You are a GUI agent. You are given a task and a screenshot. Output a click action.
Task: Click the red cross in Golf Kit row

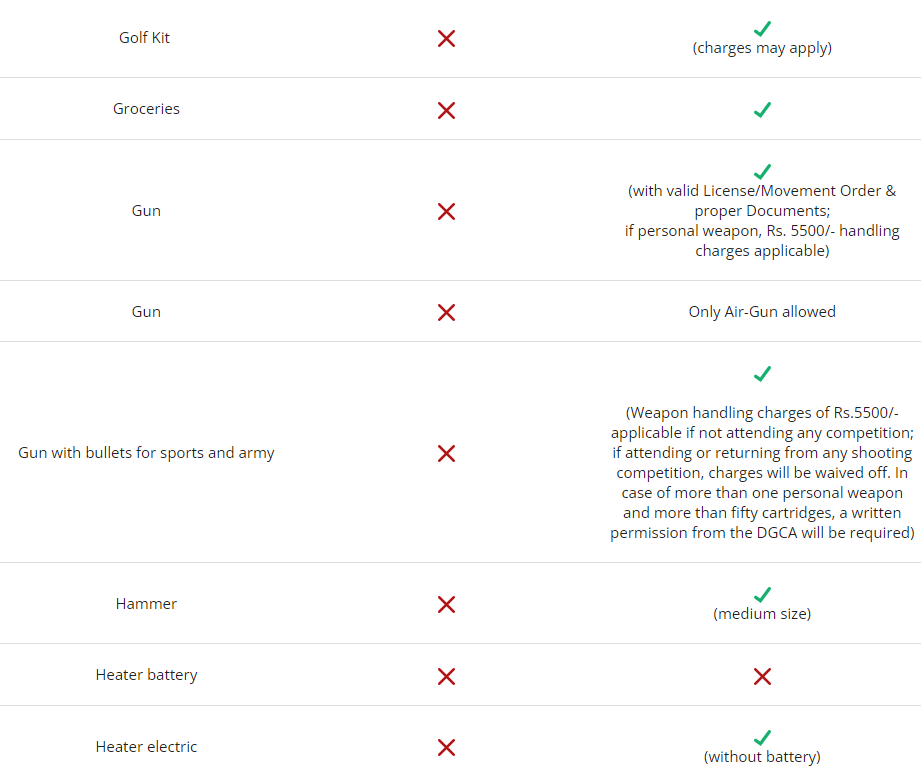pos(446,39)
